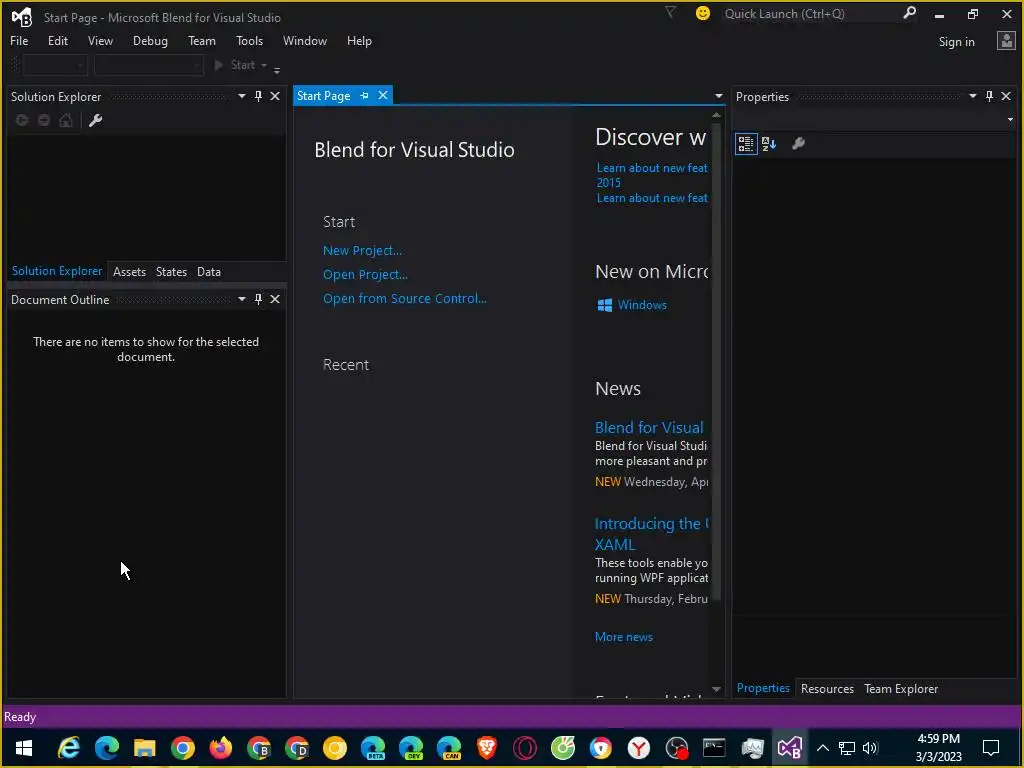The image size is (1024, 768).
Task: Click the Start Page scroll down arrow
Action: (716, 690)
